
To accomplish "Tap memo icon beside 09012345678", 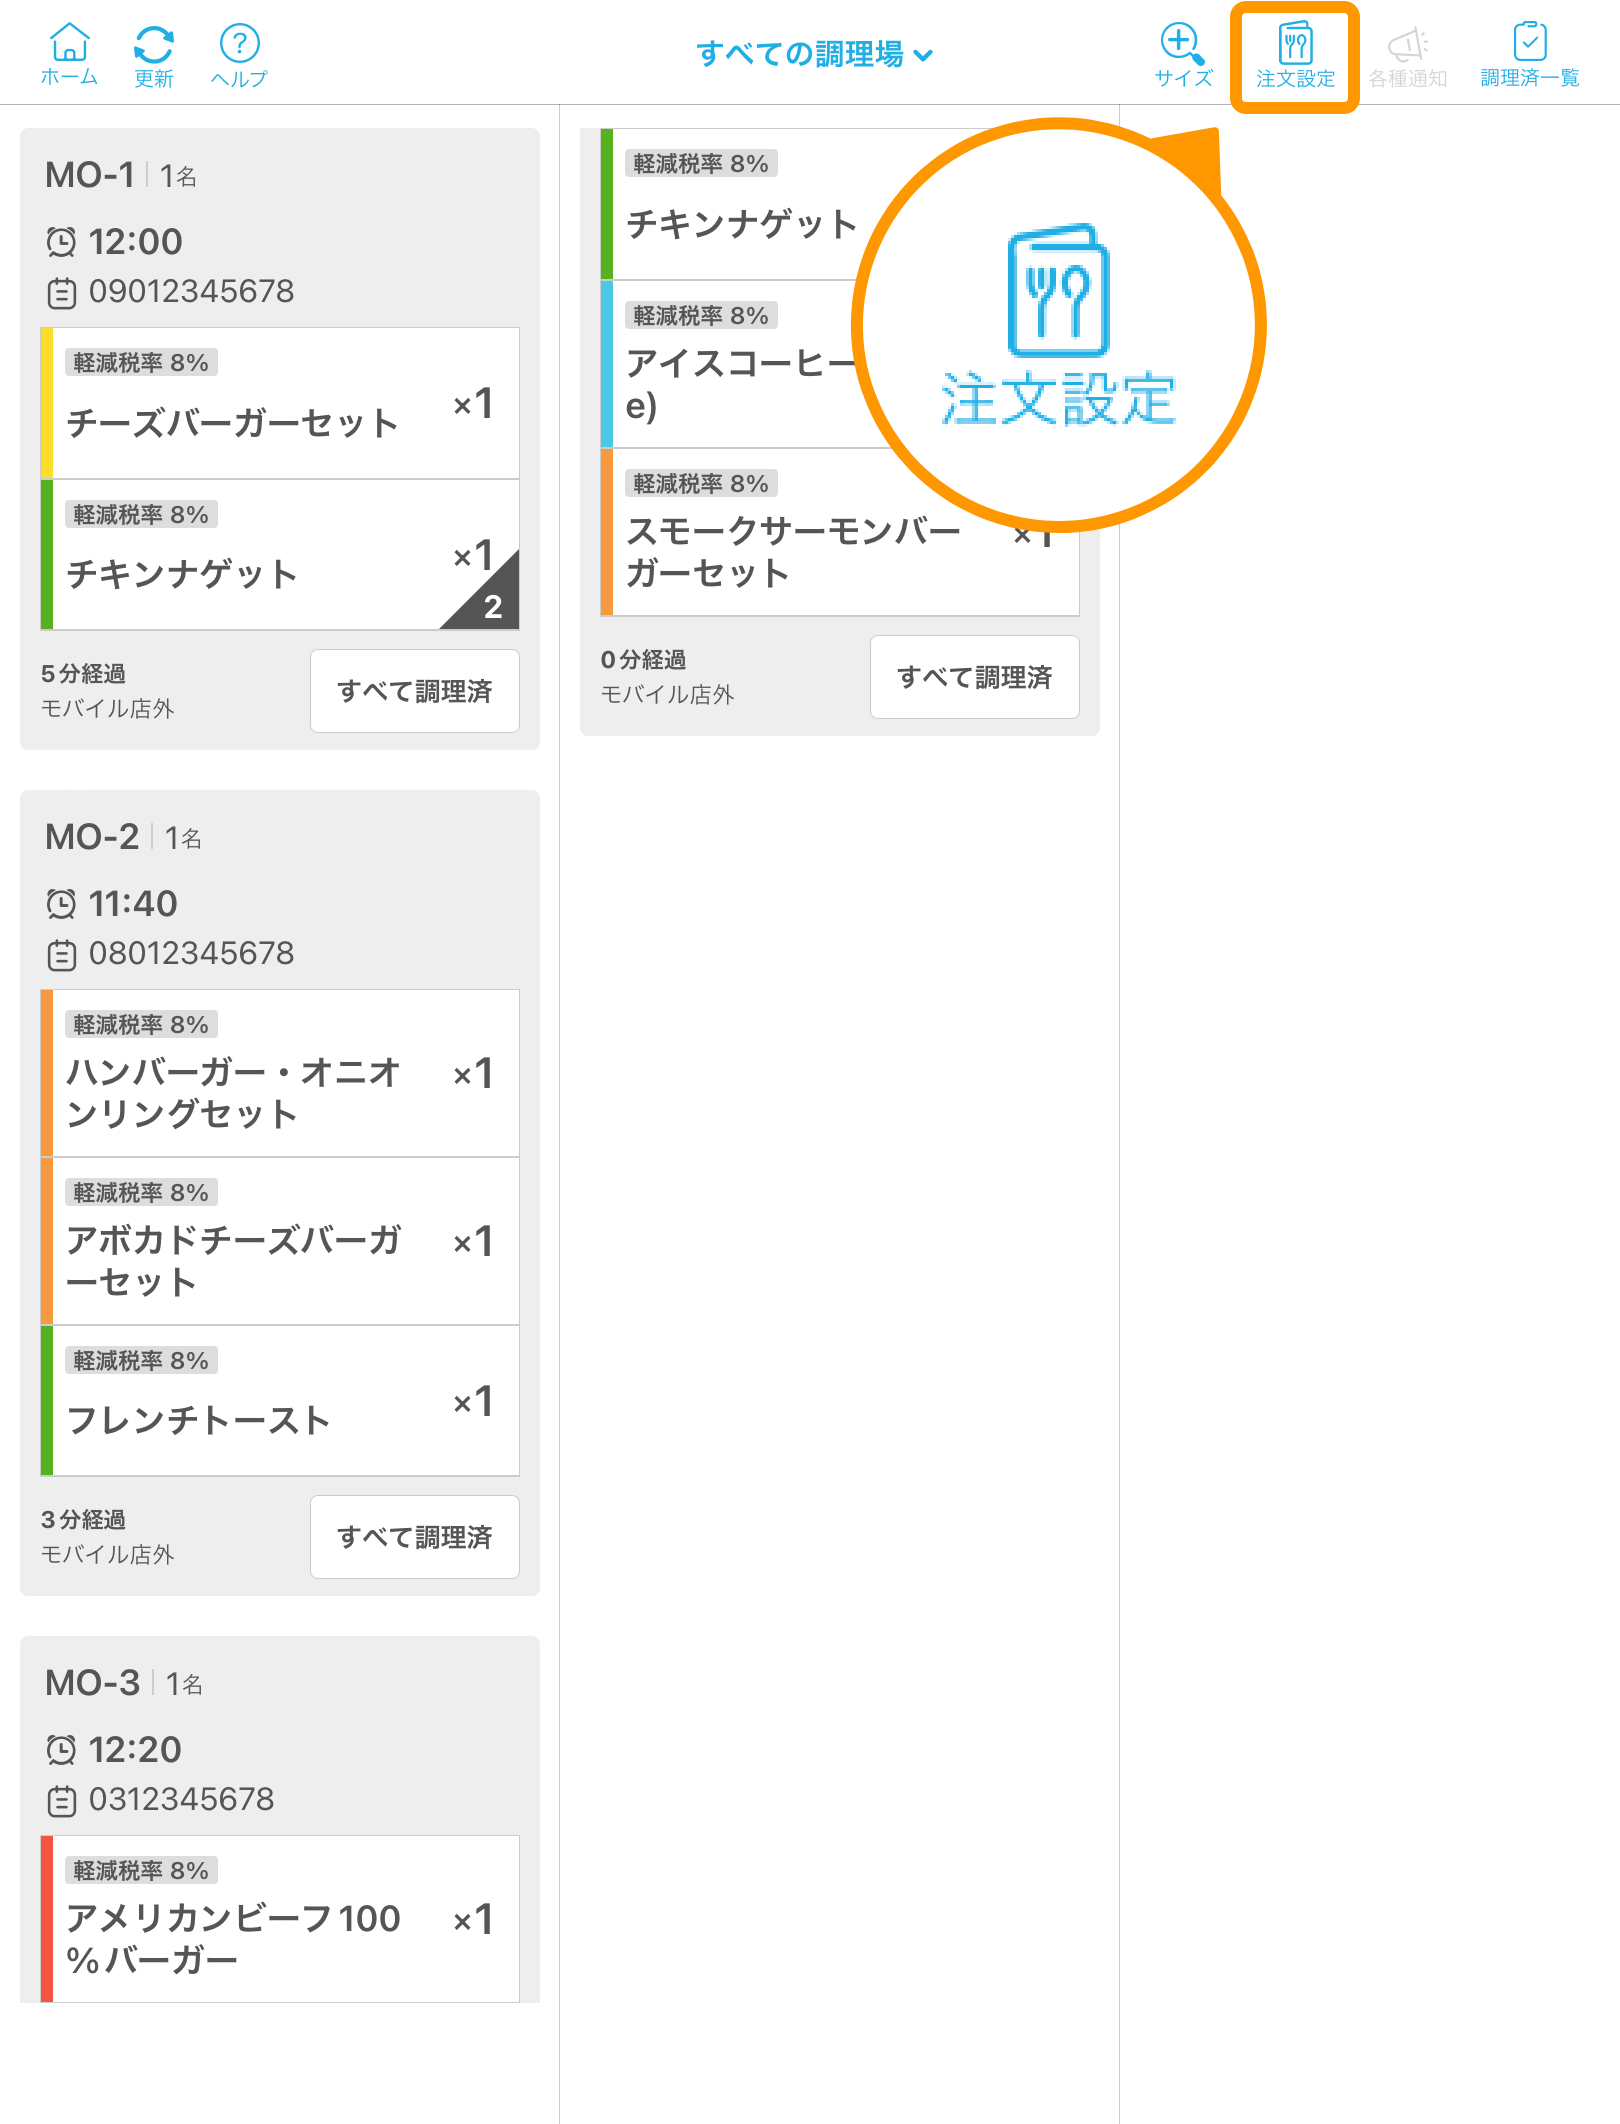I will click(x=62, y=293).
